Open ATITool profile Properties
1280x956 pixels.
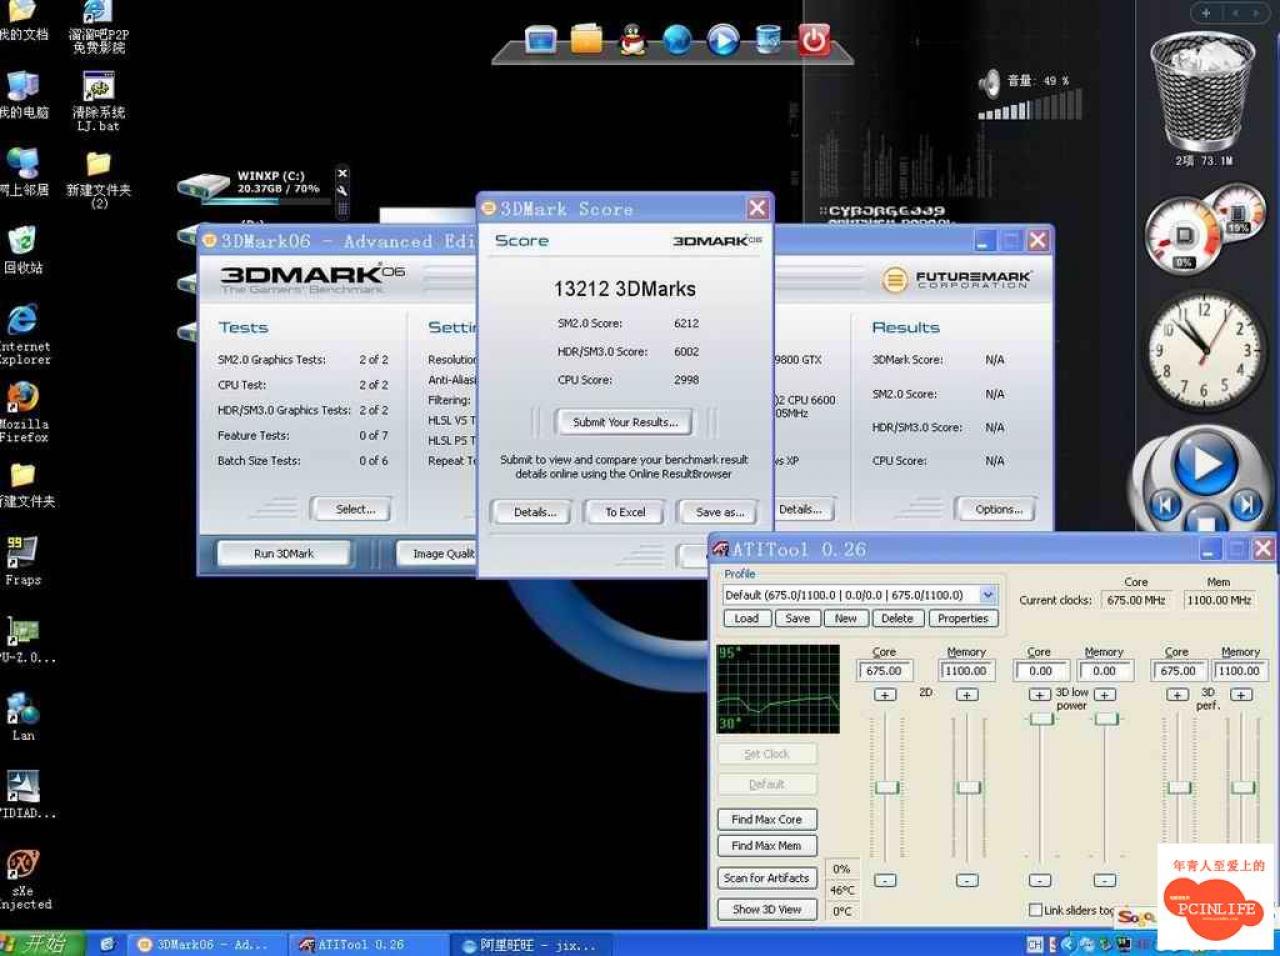[x=963, y=619]
